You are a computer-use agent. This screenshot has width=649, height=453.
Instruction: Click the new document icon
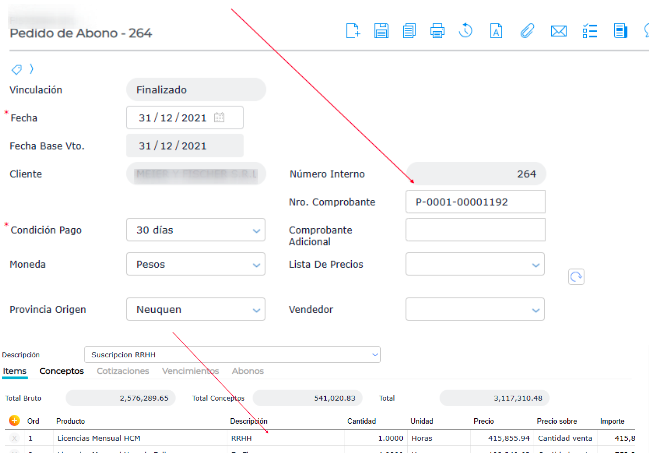point(352,31)
